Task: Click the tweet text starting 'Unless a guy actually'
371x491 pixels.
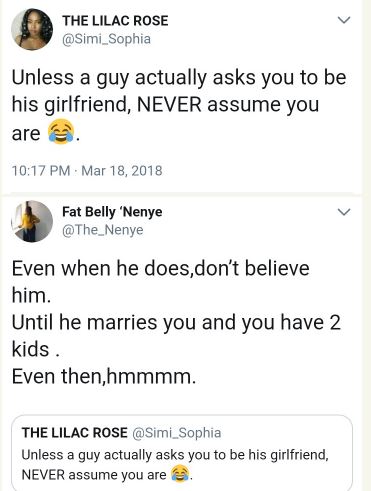Action: (x=179, y=105)
